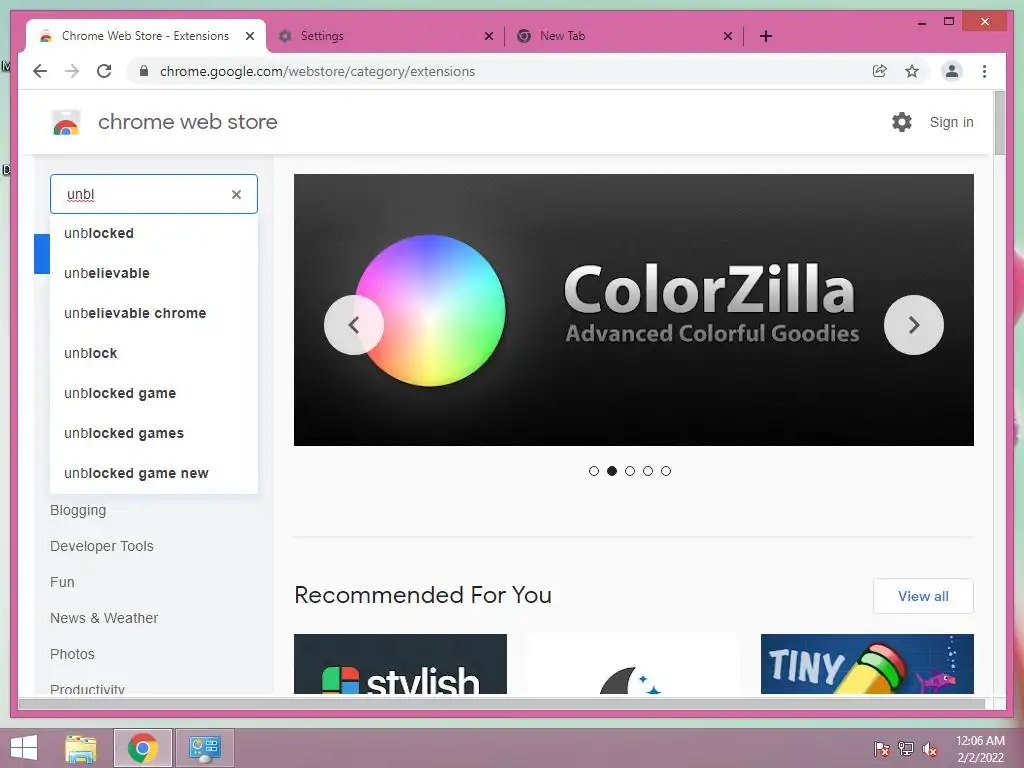Select the fifth carousel dot
Image resolution: width=1024 pixels, height=768 pixels.
(665, 471)
